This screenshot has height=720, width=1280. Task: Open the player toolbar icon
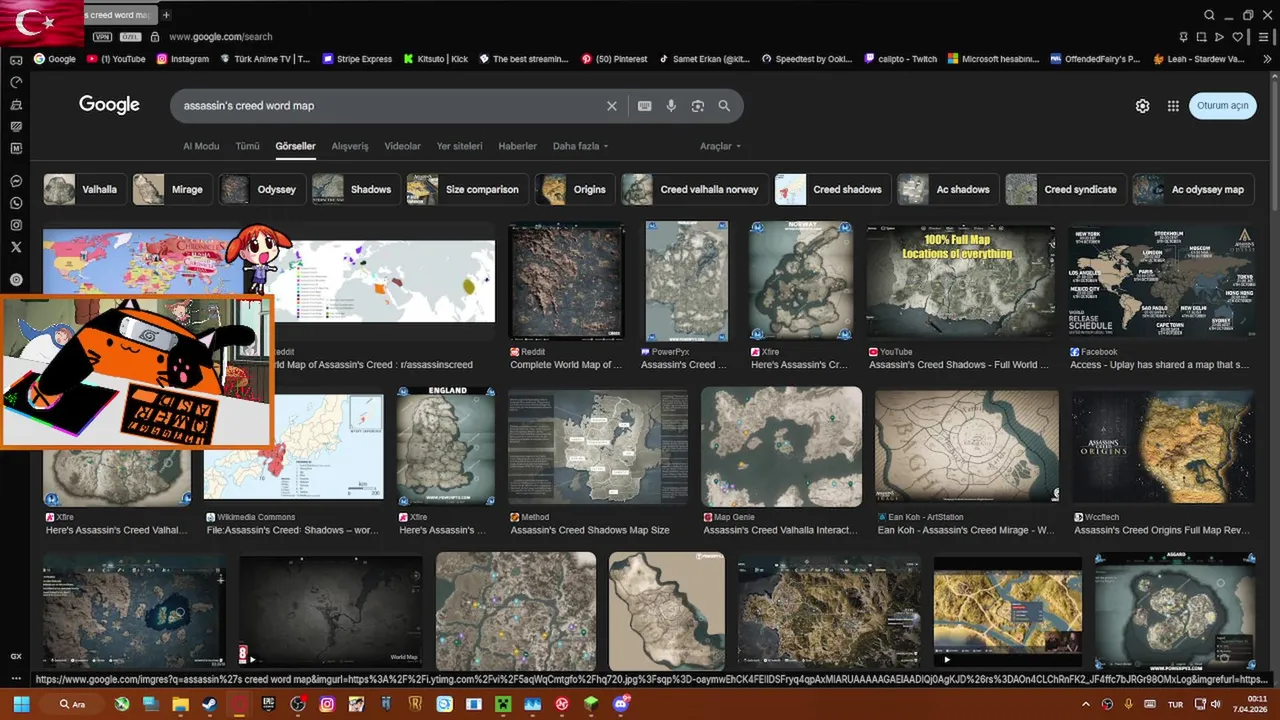coord(1219,37)
